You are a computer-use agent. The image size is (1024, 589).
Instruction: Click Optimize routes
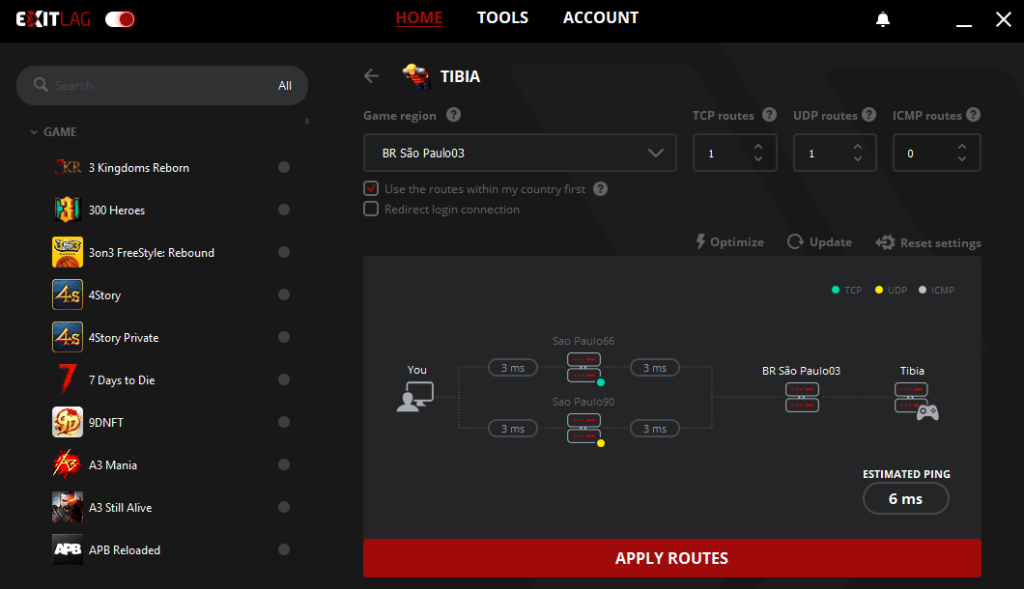pyautogui.click(x=729, y=242)
